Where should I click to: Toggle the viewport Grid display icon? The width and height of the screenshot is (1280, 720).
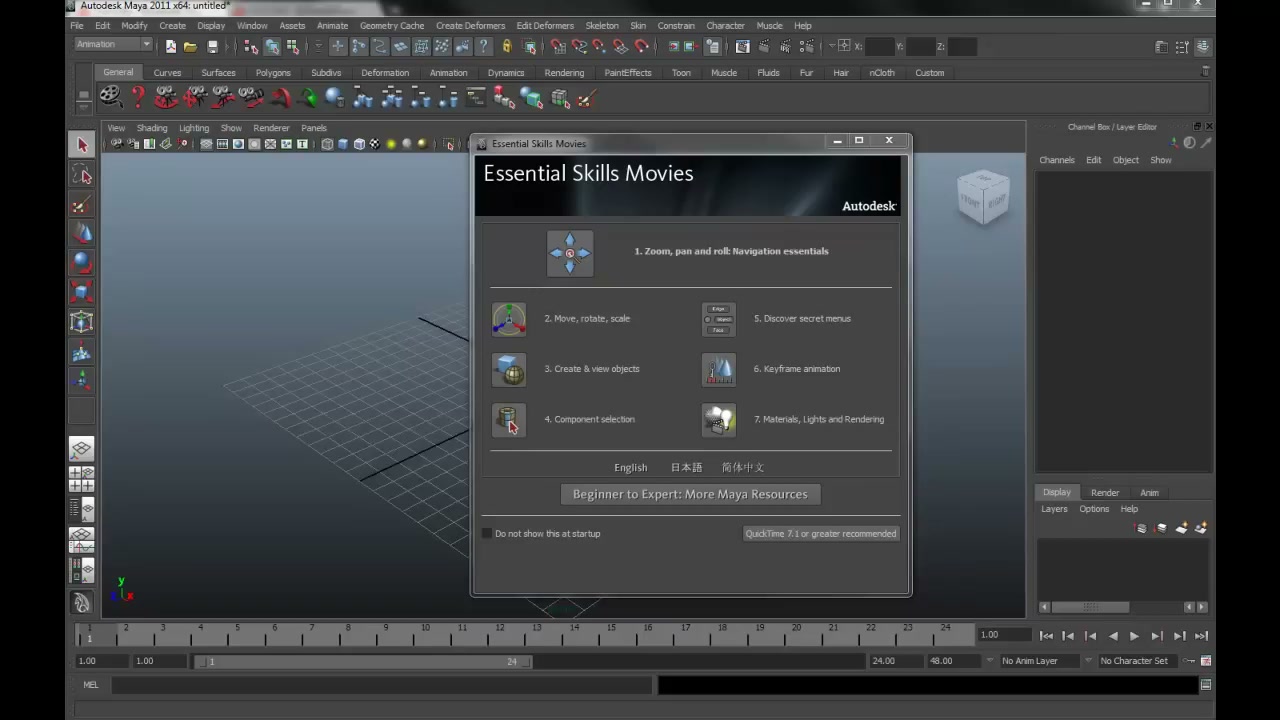[206, 144]
